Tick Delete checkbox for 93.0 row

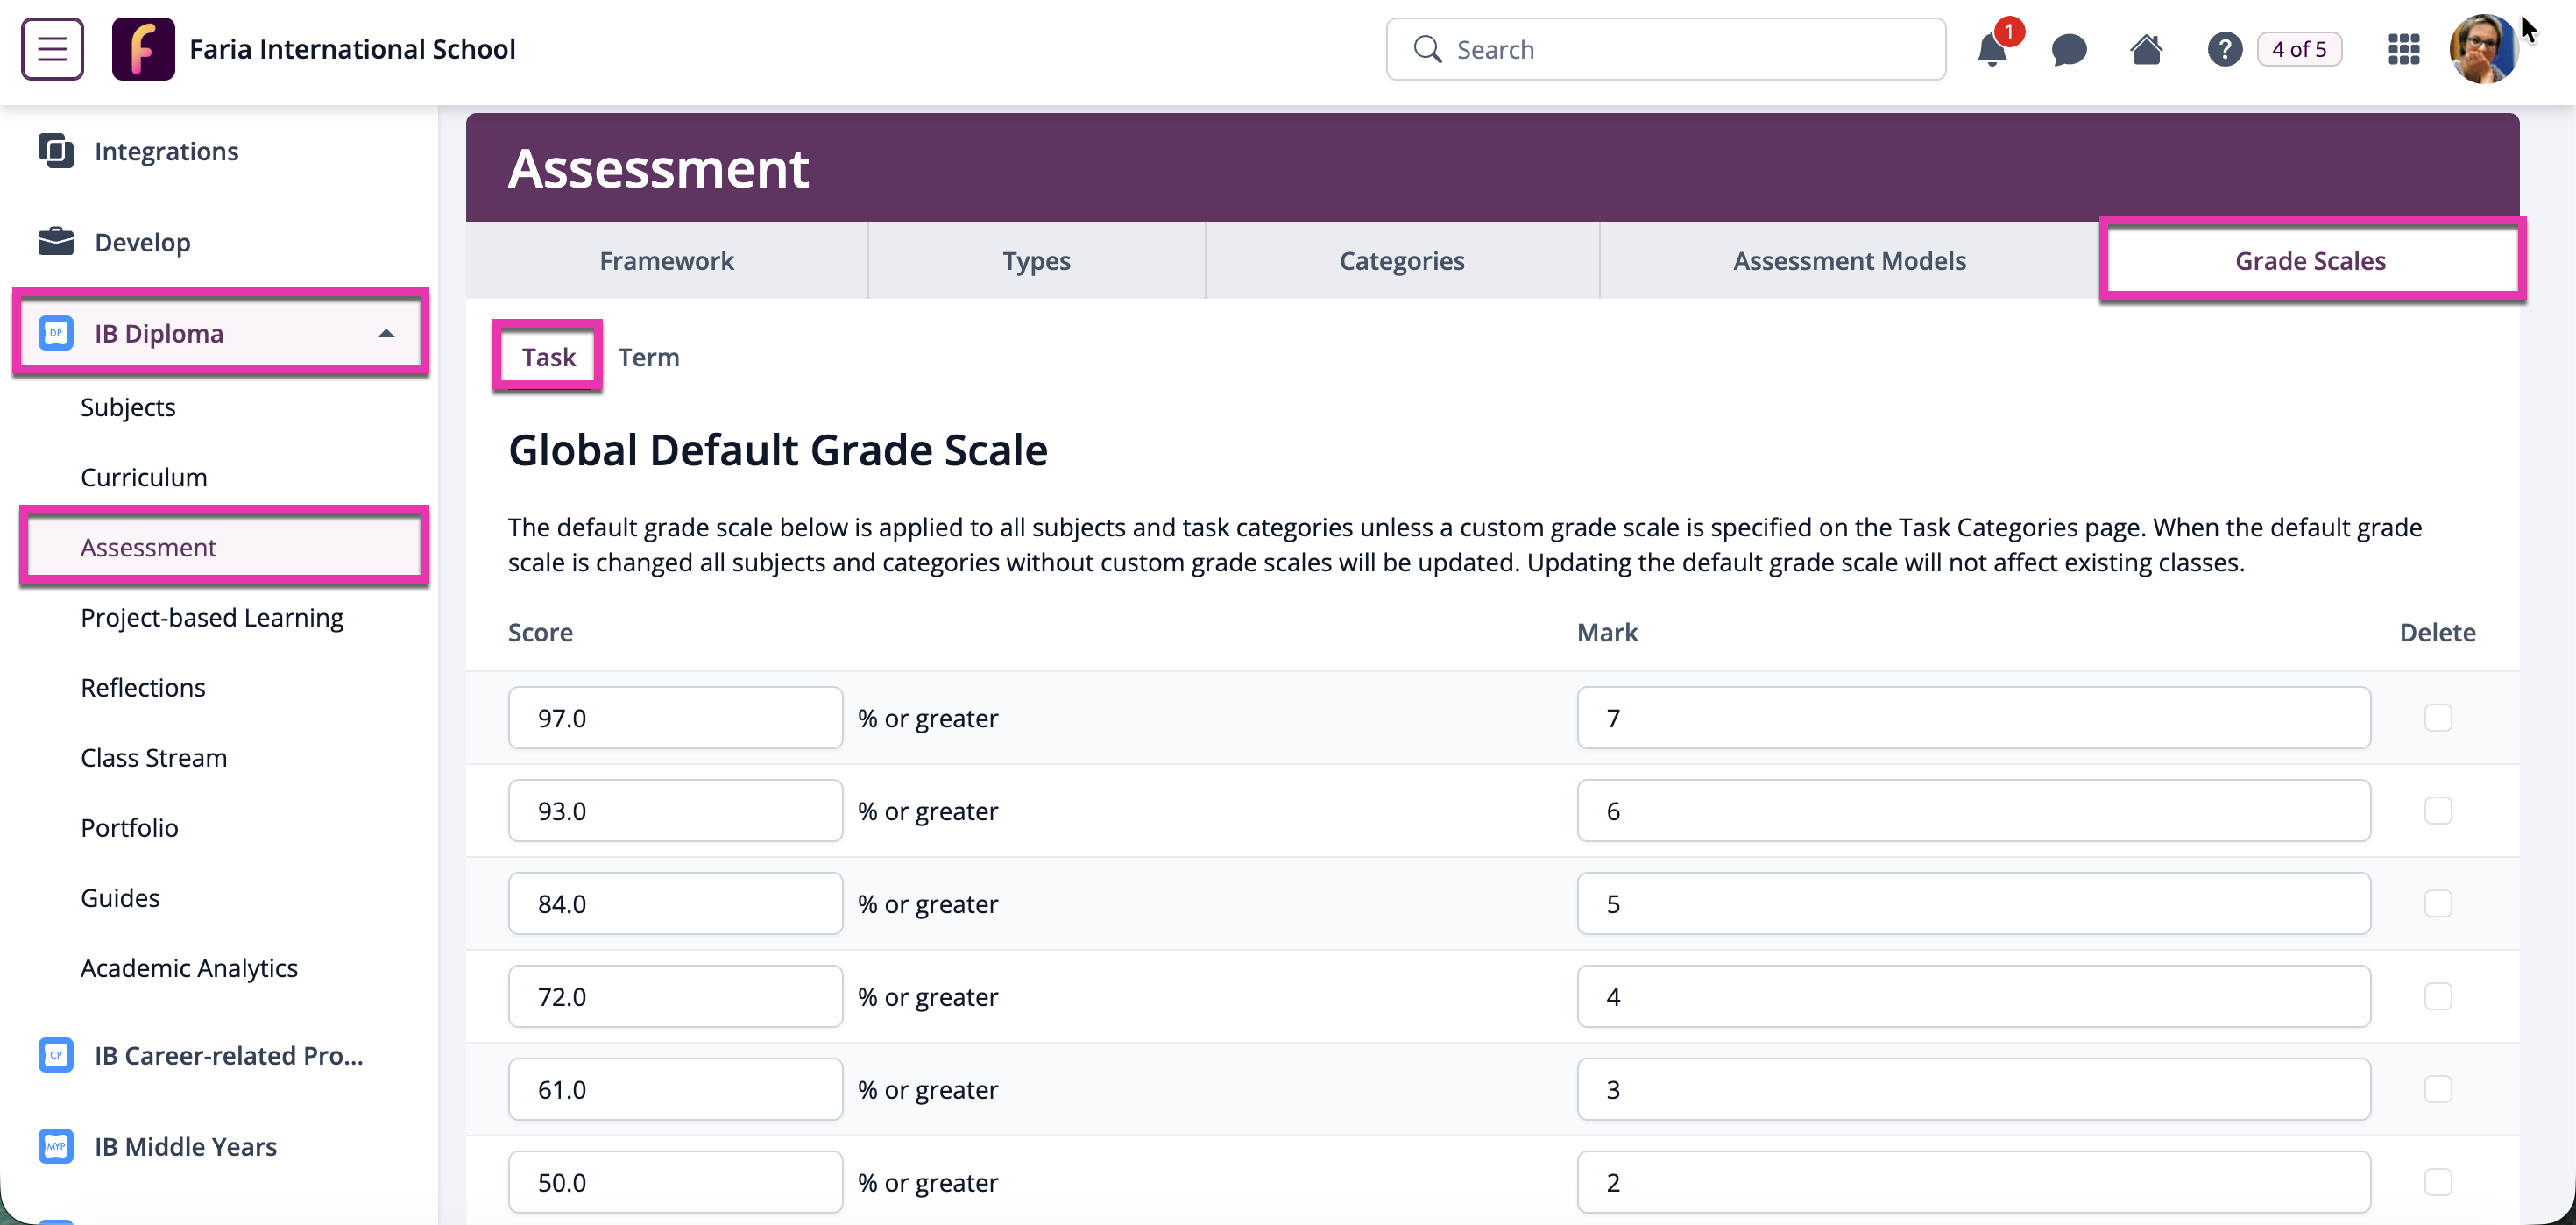pos(2438,810)
